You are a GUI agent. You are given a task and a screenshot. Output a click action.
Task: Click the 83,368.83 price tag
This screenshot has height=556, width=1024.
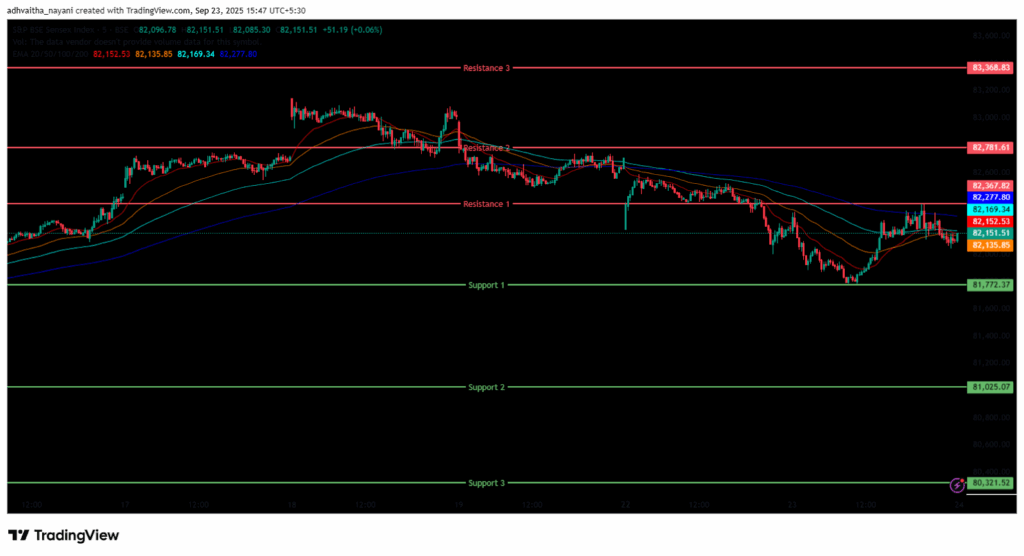tap(990, 68)
